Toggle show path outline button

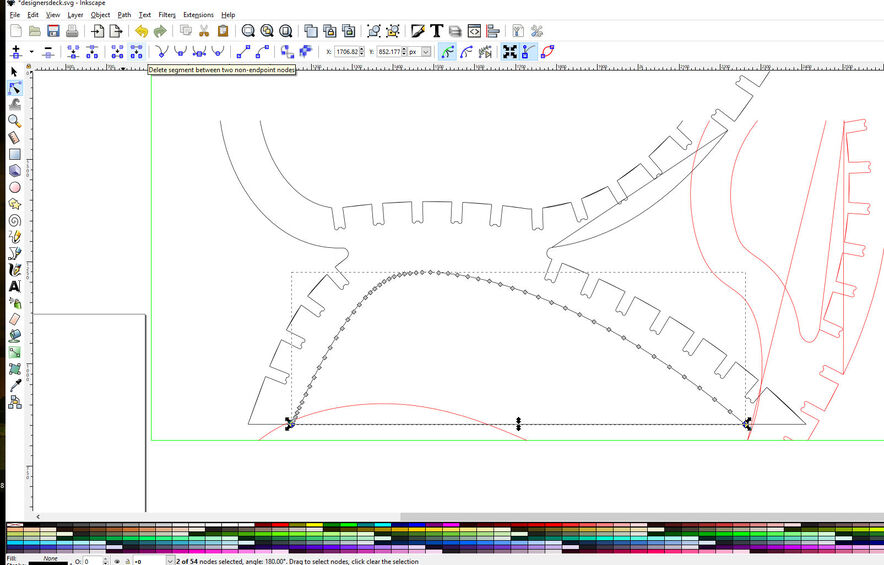tap(547, 51)
